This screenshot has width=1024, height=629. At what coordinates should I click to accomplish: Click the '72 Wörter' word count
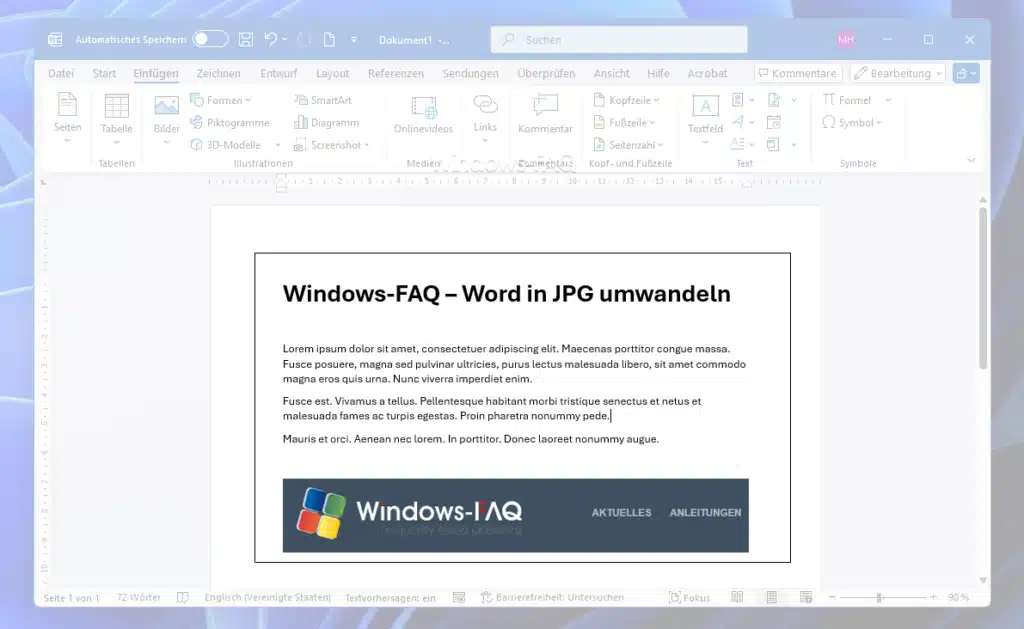coord(138,597)
